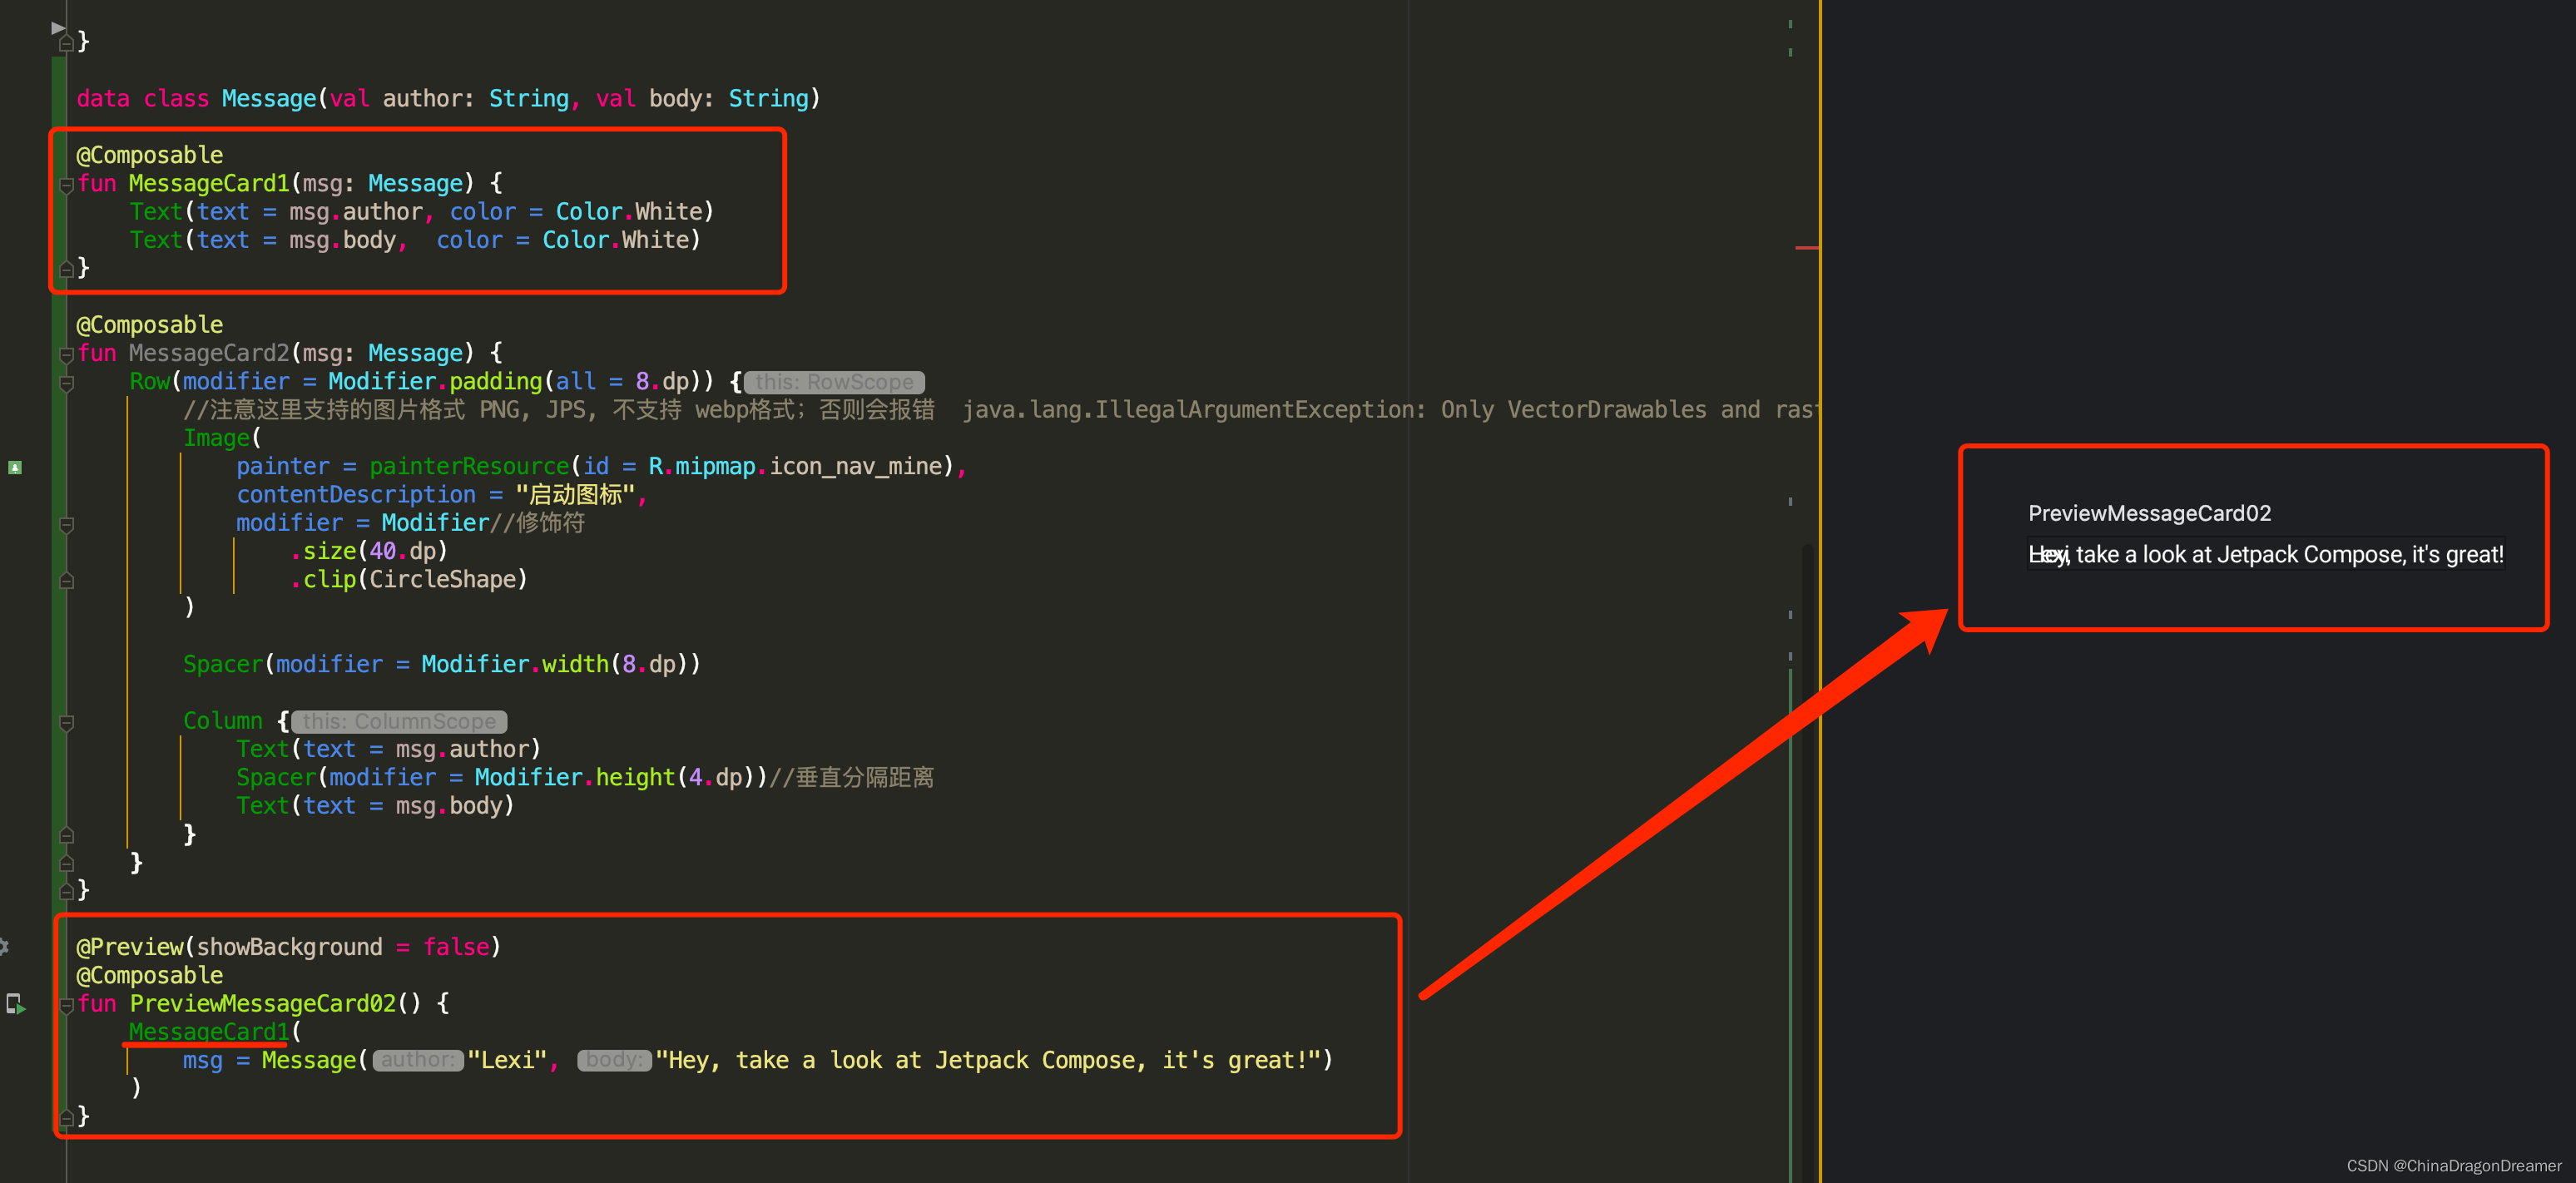Click 'R.mipmap.icon_nav_mine' resource reference

pyautogui.click(x=795, y=466)
